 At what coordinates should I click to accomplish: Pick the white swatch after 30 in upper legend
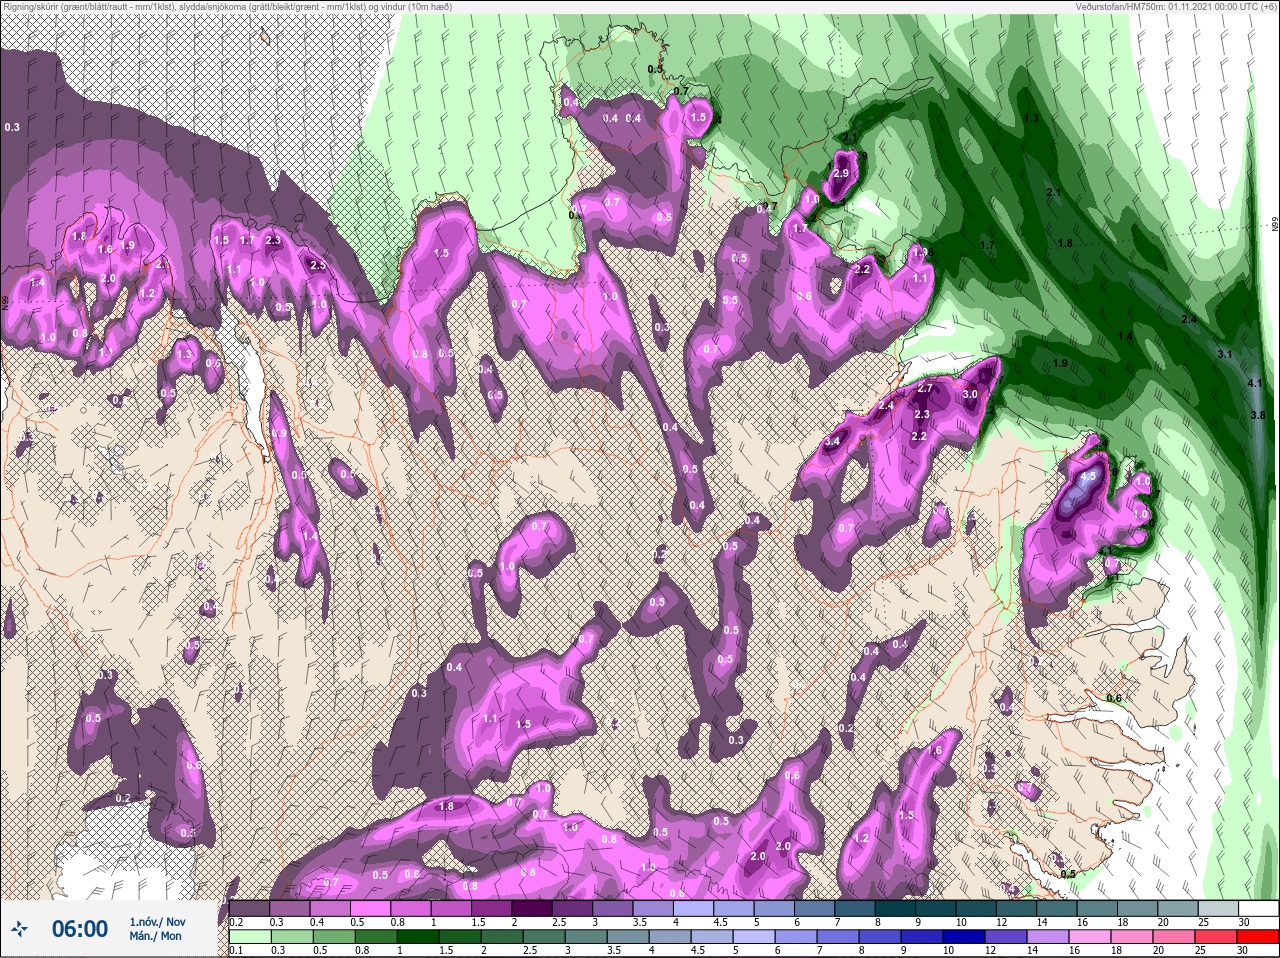point(1260,909)
